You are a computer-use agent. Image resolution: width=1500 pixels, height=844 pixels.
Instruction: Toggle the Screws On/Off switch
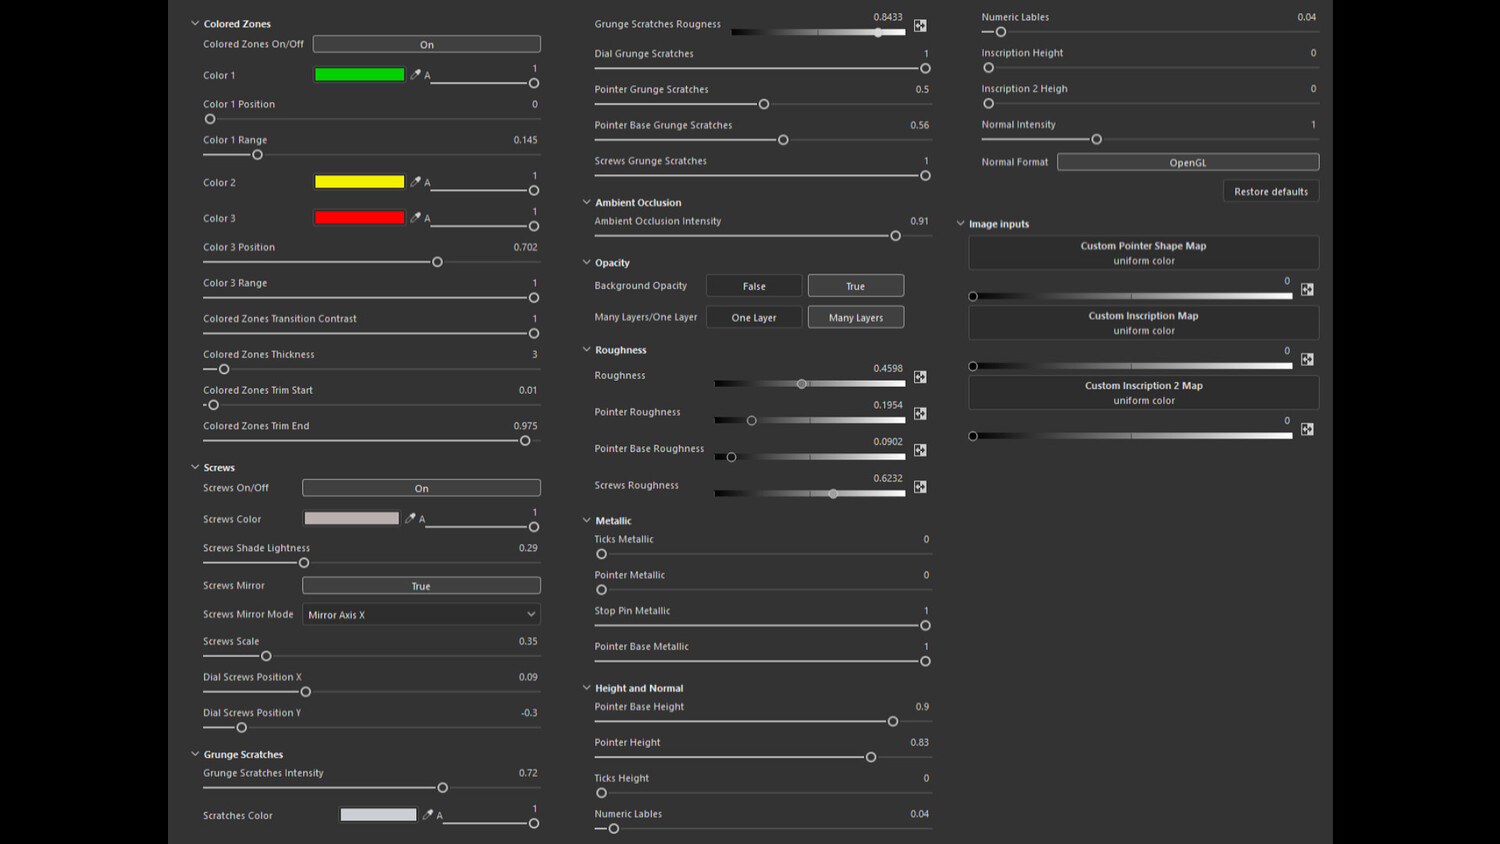coord(421,488)
